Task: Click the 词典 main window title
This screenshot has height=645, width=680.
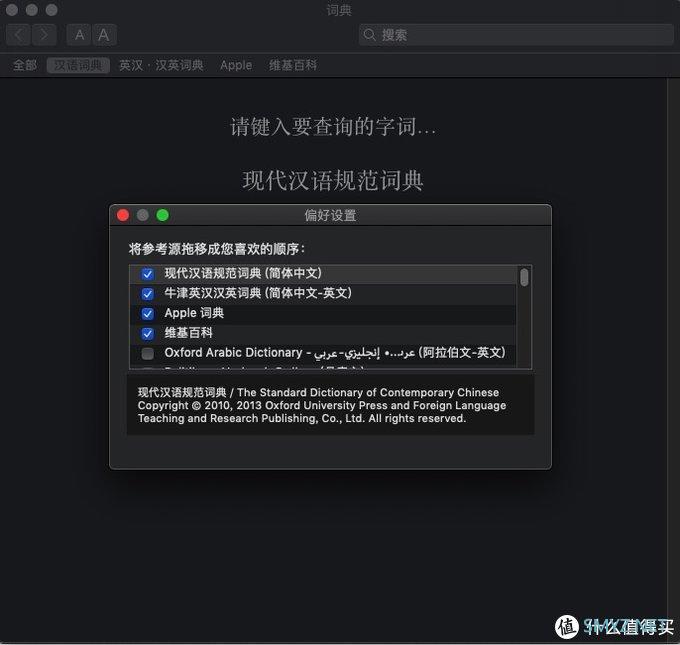Action: click(339, 10)
